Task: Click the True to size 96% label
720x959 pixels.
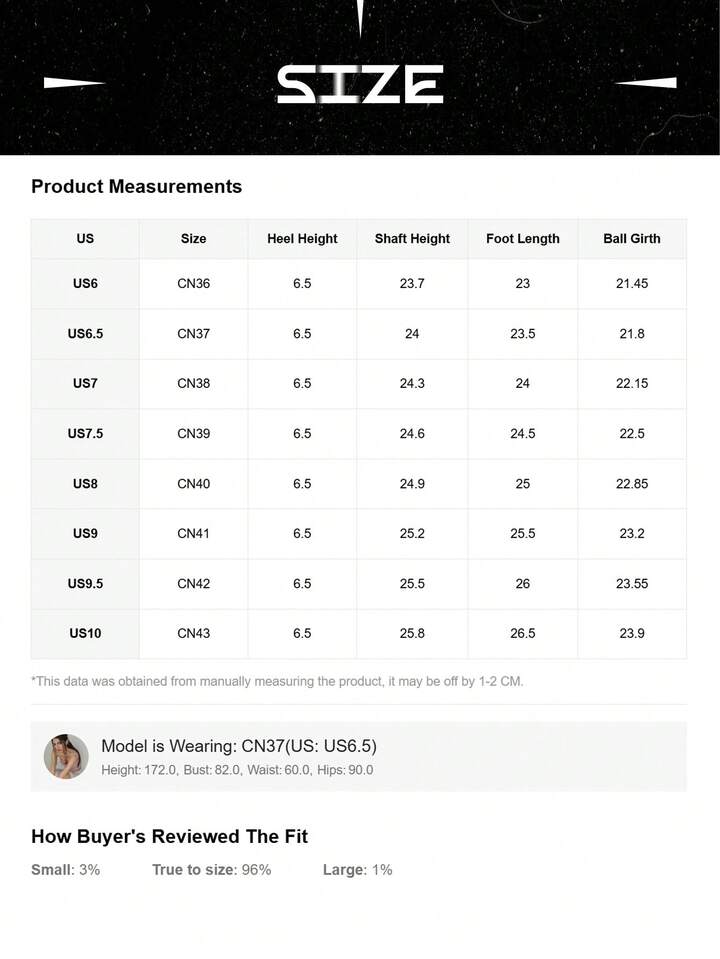Action: coord(211,870)
